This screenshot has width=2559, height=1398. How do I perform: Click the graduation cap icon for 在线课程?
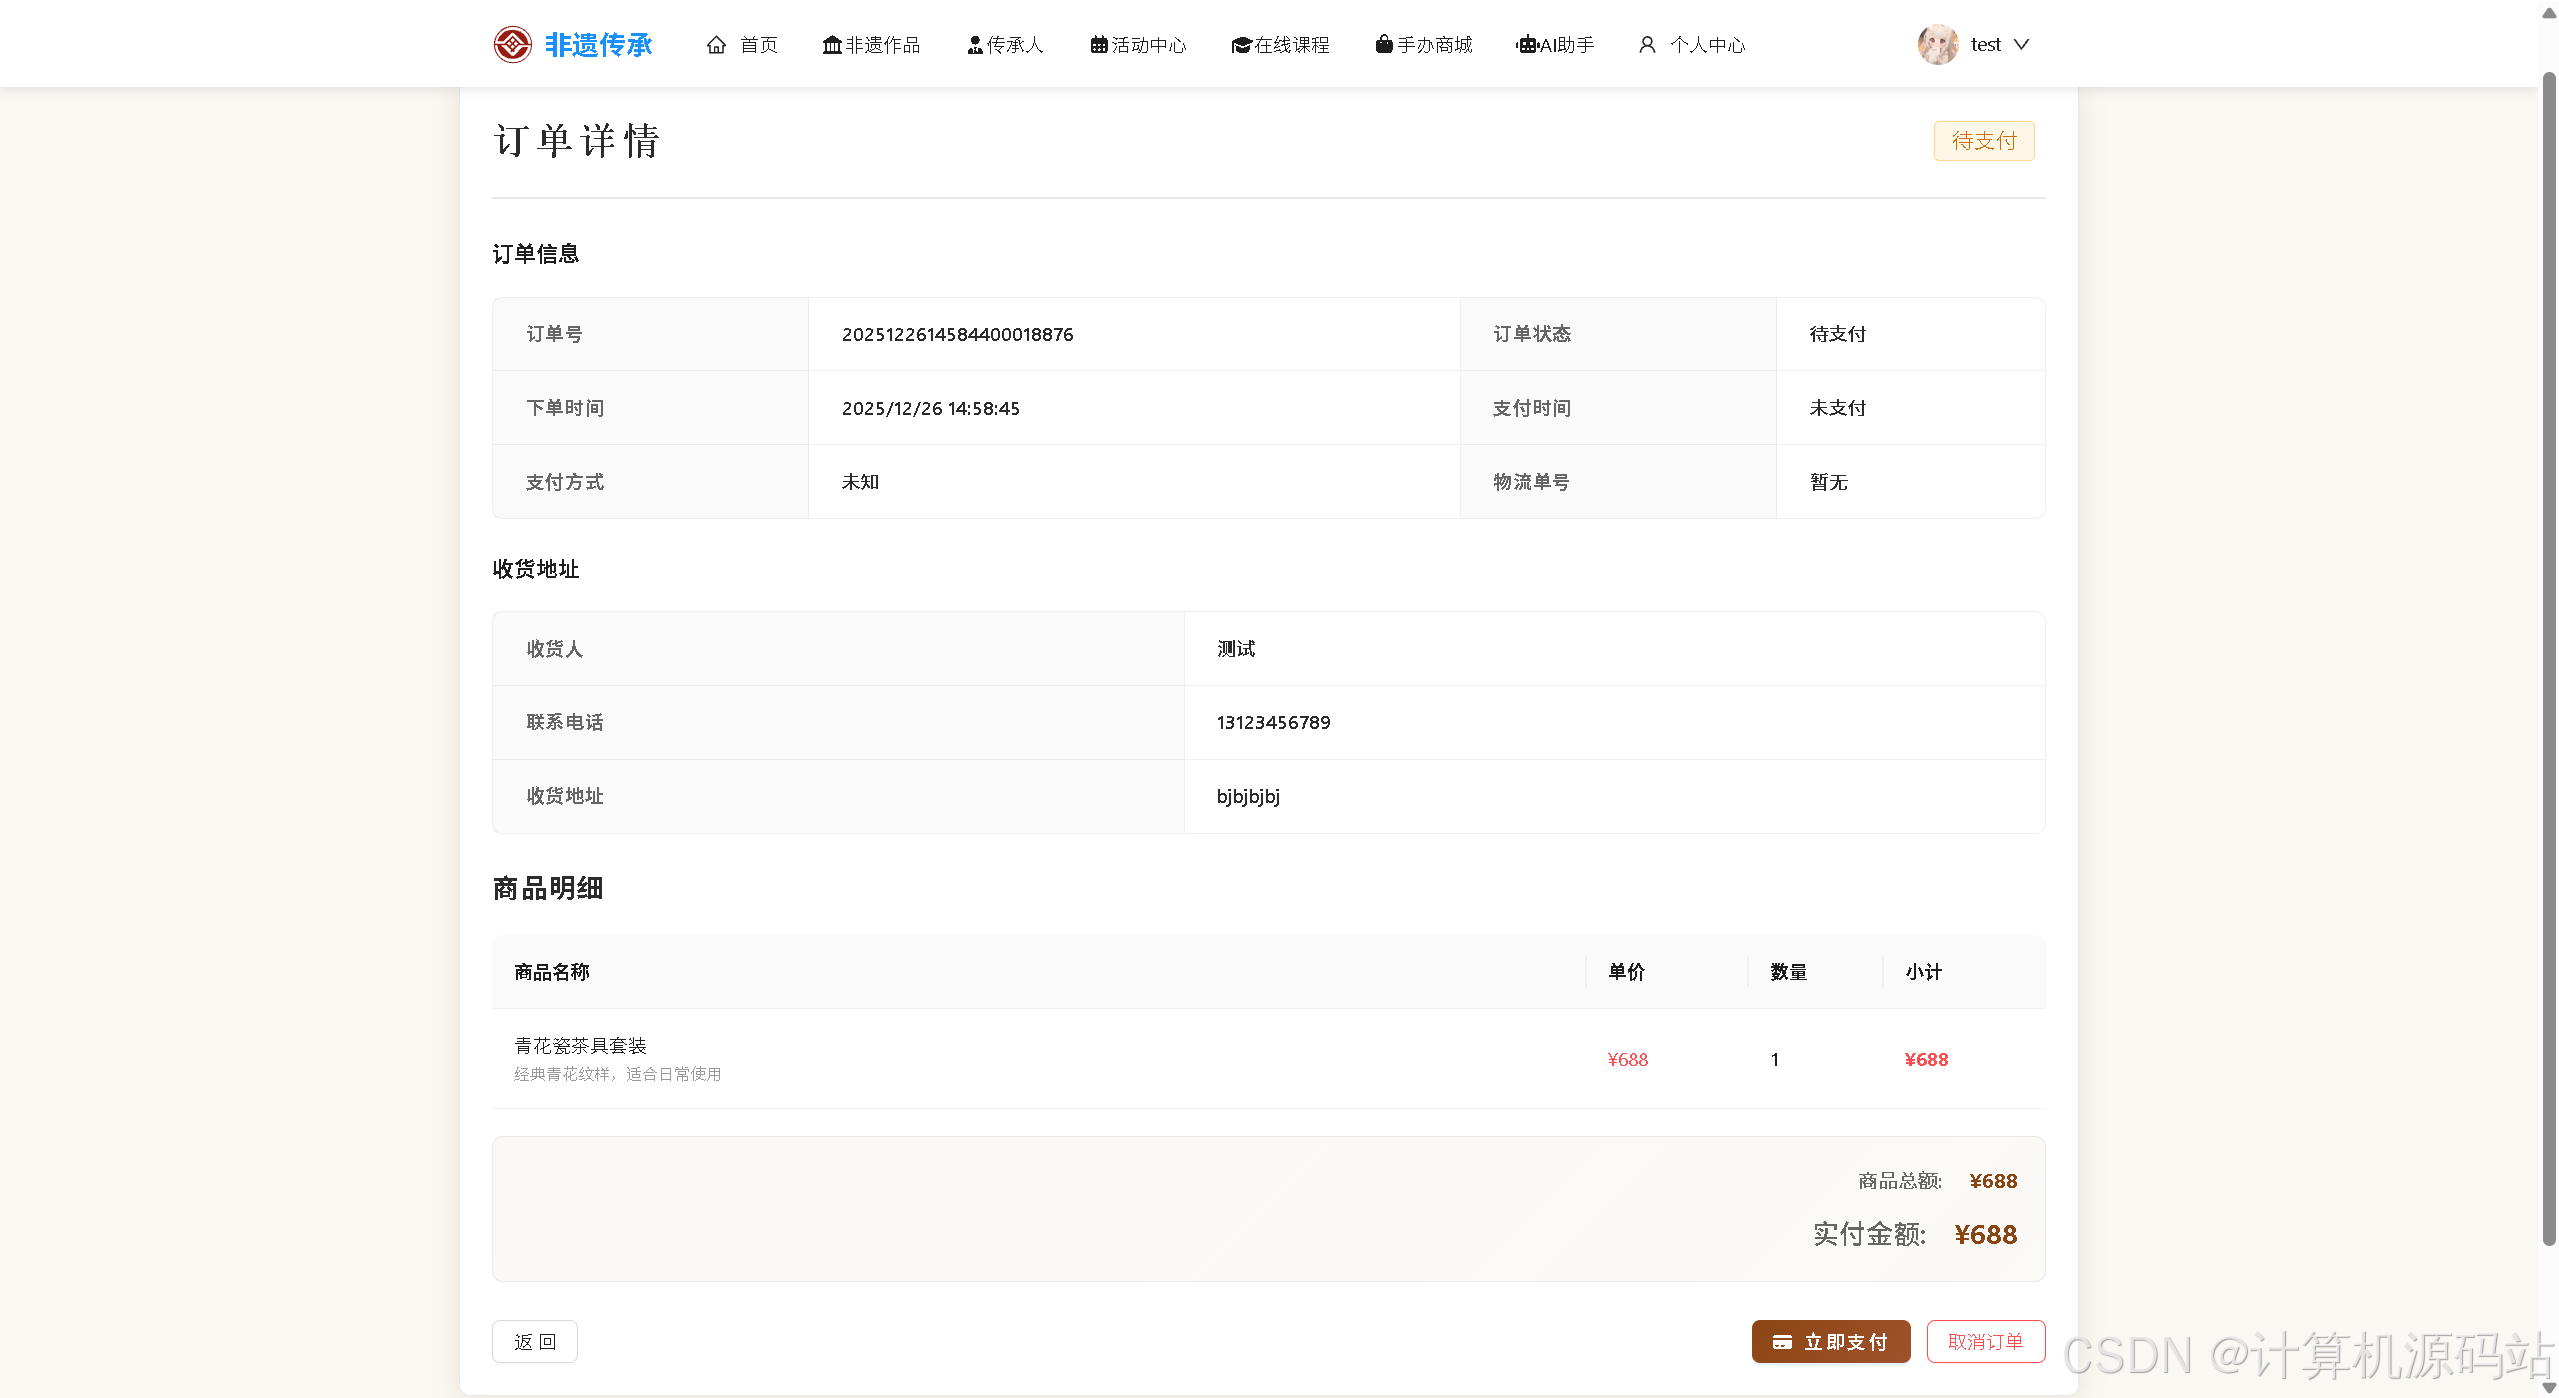(1241, 45)
